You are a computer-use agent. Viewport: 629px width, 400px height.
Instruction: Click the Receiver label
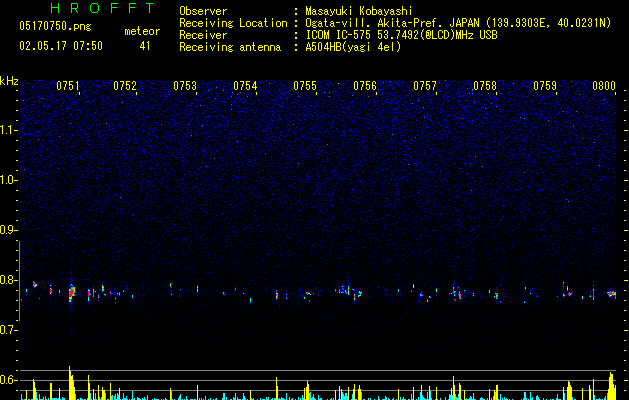point(203,35)
